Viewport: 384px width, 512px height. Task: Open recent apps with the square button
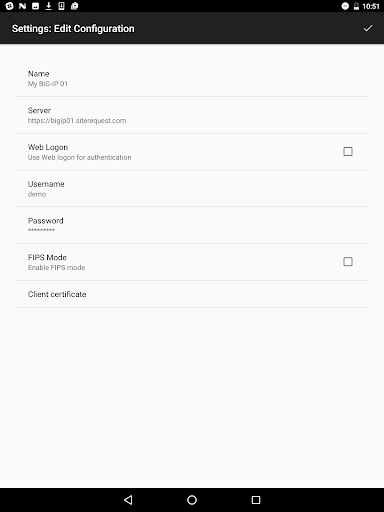(256, 500)
